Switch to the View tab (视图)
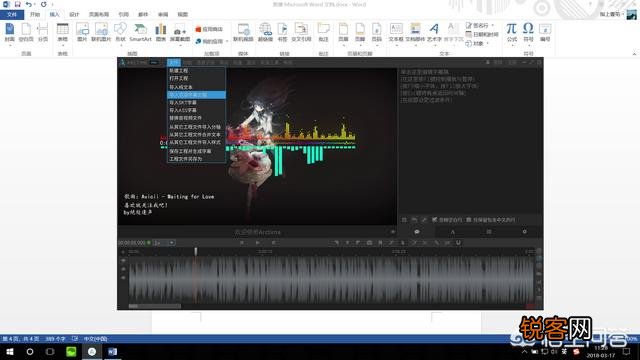Image resolution: width=640 pixels, height=360 pixels. click(182, 14)
